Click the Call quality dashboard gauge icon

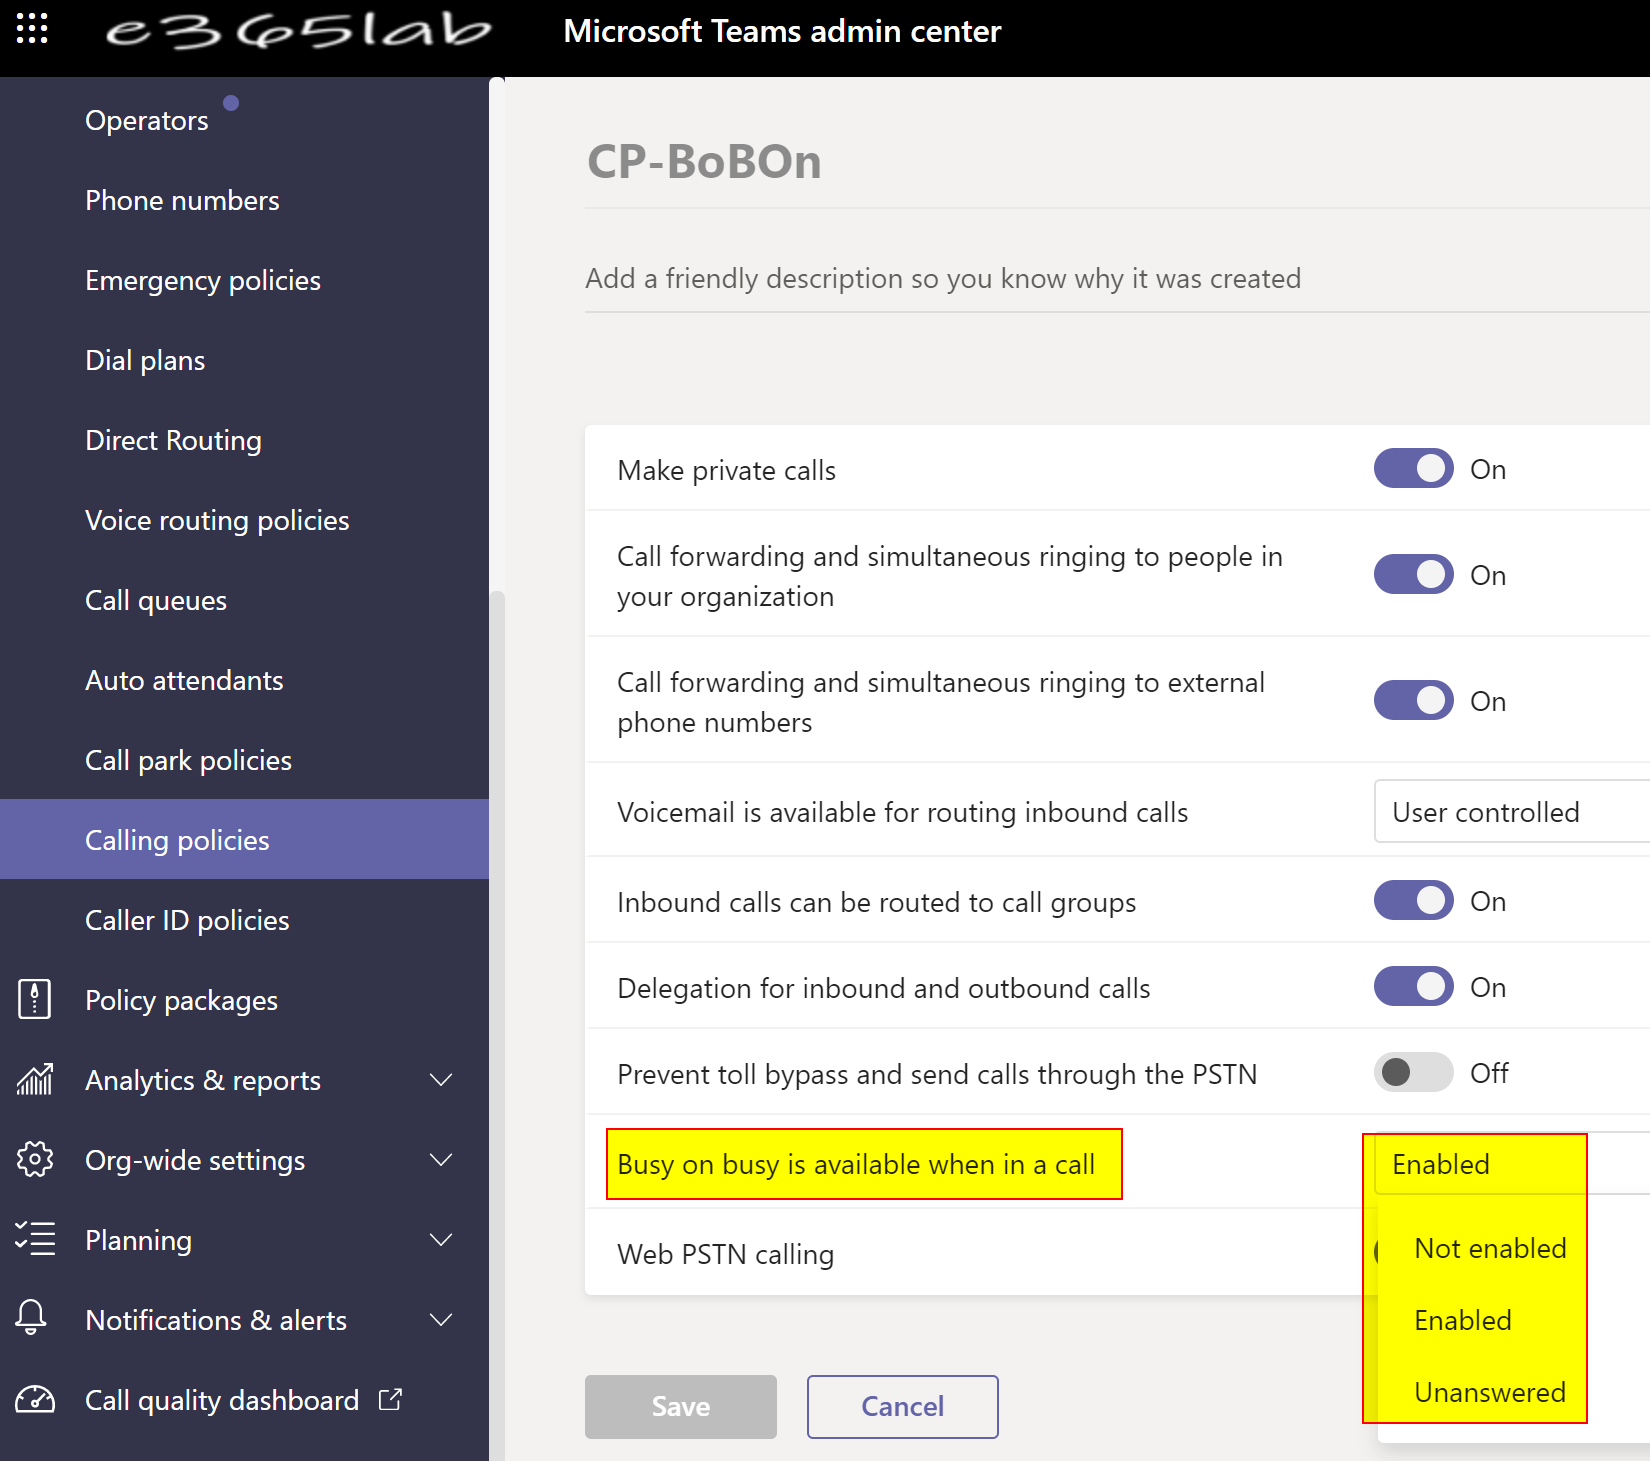click(34, 1400)
